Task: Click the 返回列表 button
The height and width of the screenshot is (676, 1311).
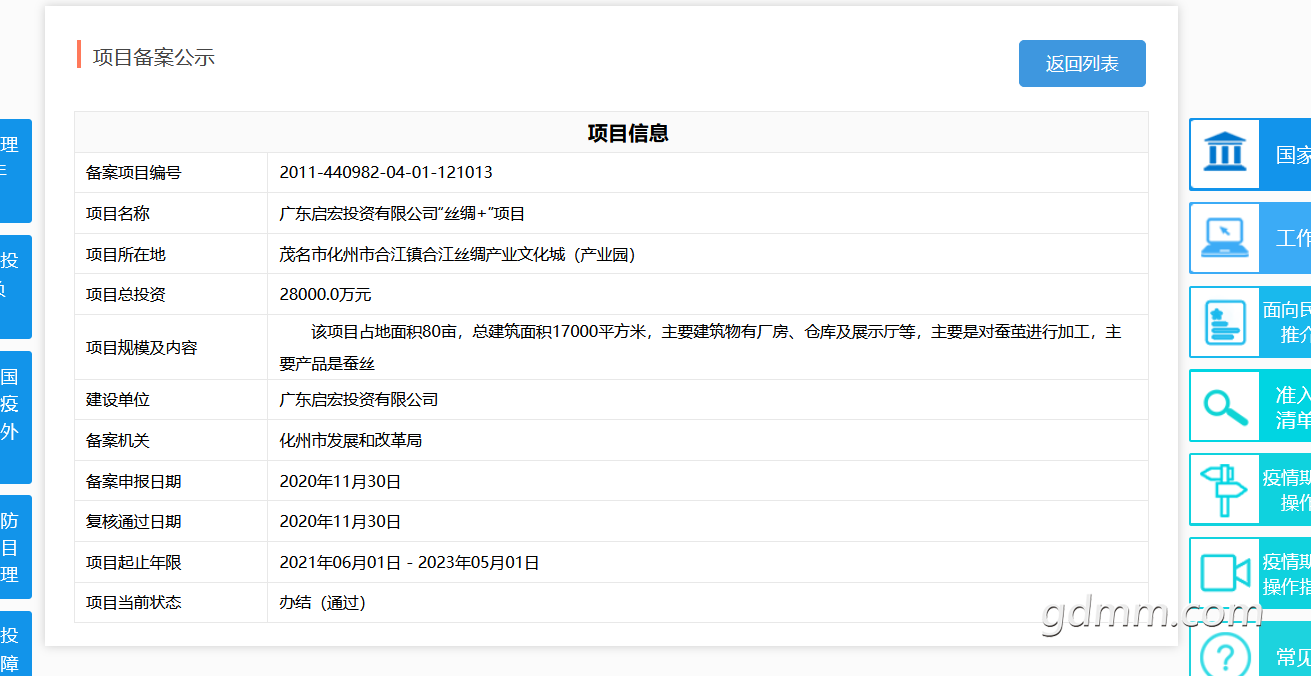Action: (1082, 64)
